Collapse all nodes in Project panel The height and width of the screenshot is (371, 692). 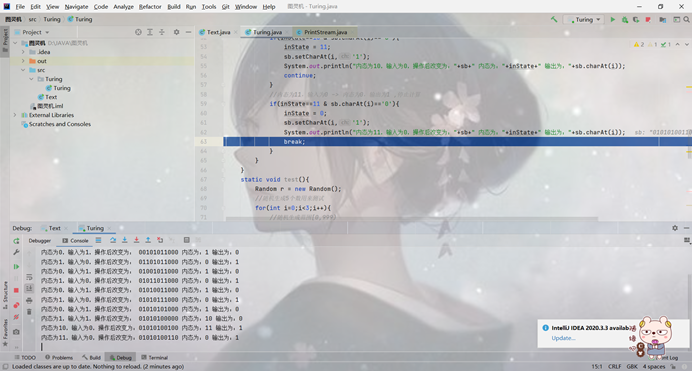pos(162,32)
